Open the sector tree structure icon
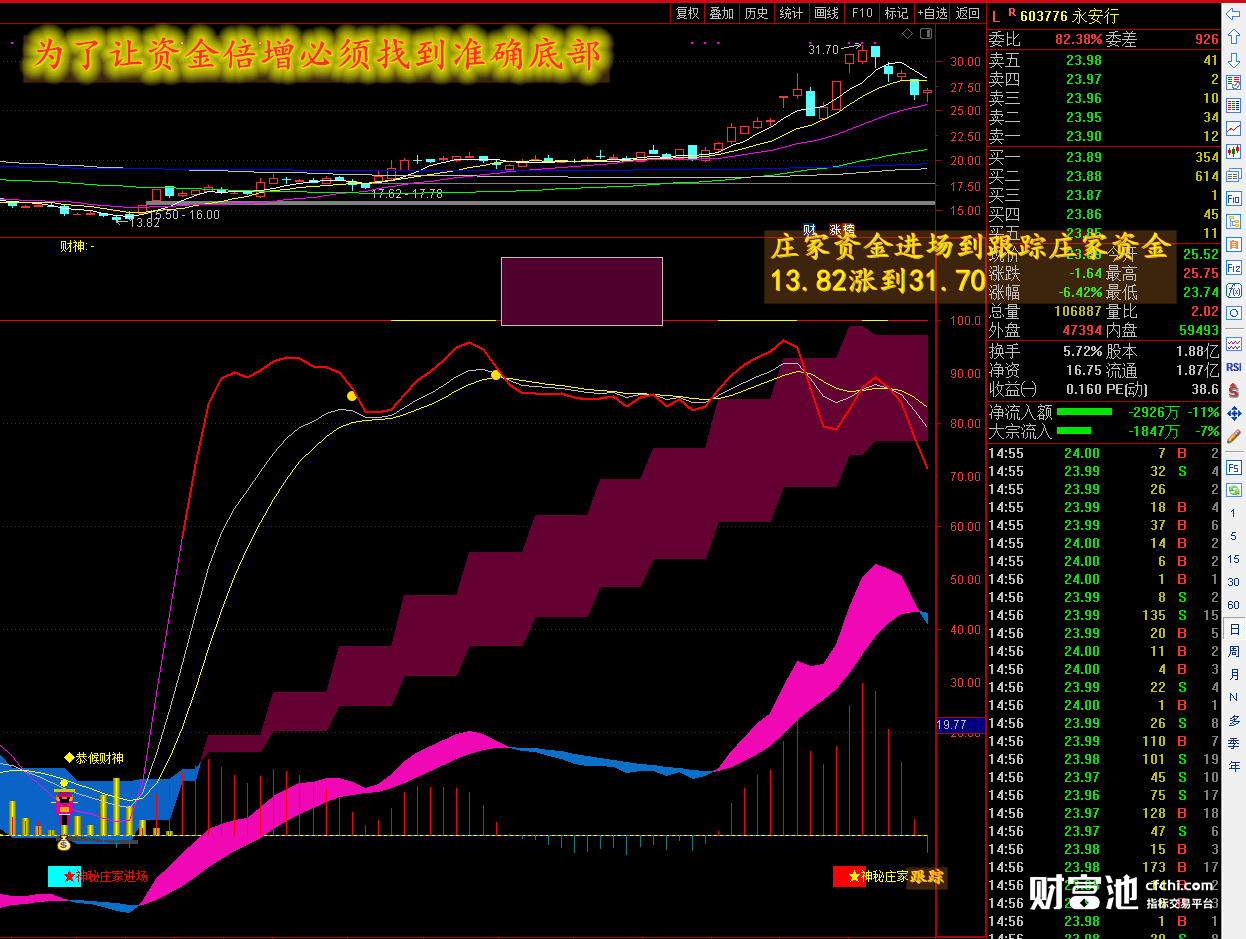 click(1234, 222)
